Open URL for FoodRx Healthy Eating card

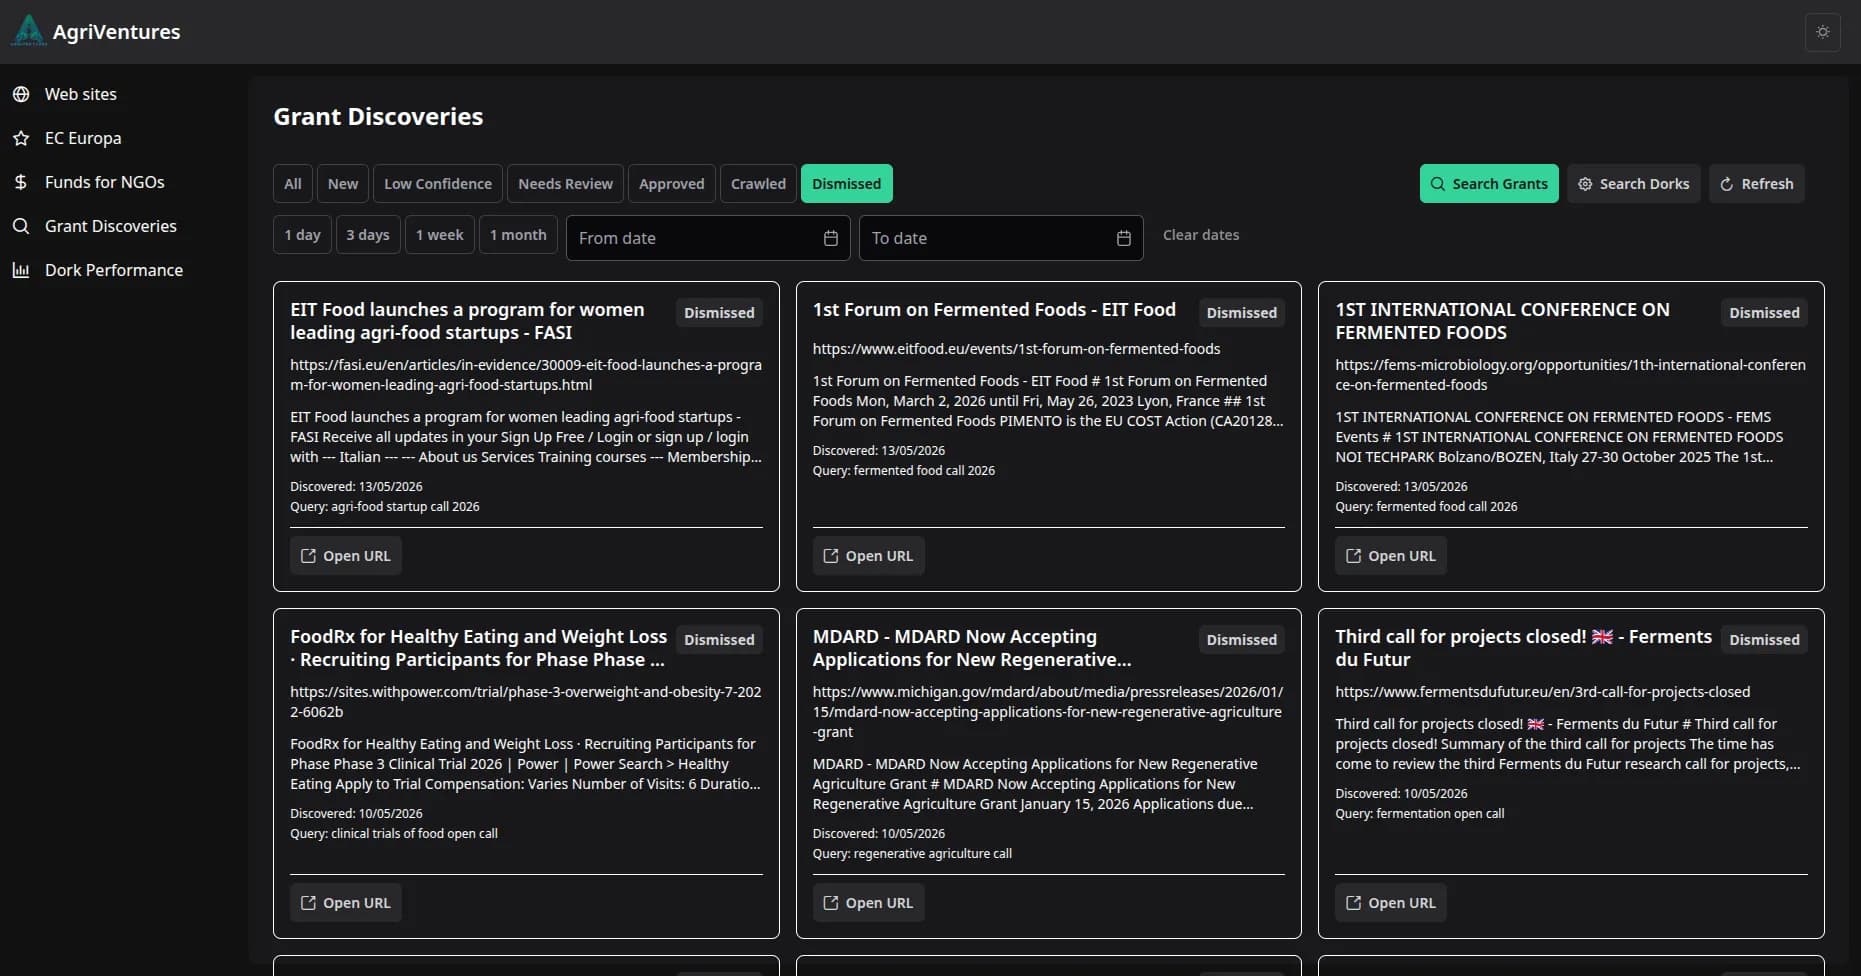coord(346,903)
